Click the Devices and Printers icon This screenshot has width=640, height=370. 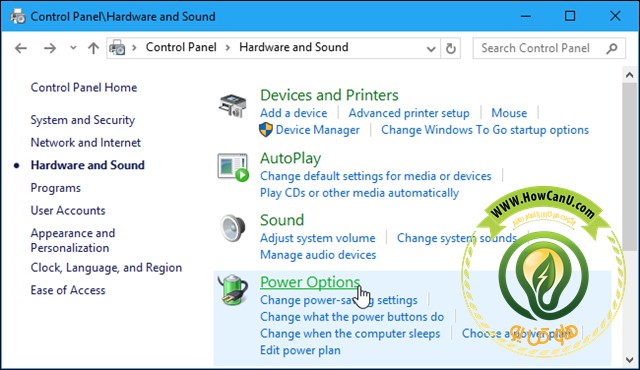[x=232, y=106]
